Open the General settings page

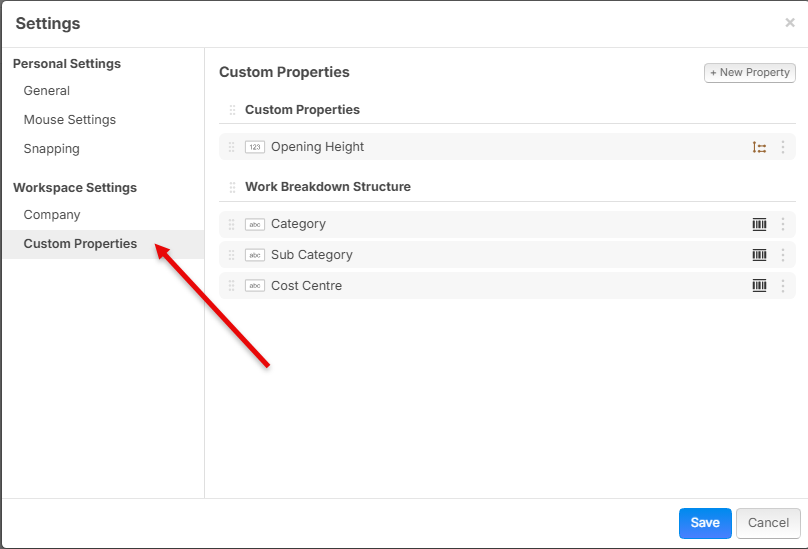tap(46, 91)
